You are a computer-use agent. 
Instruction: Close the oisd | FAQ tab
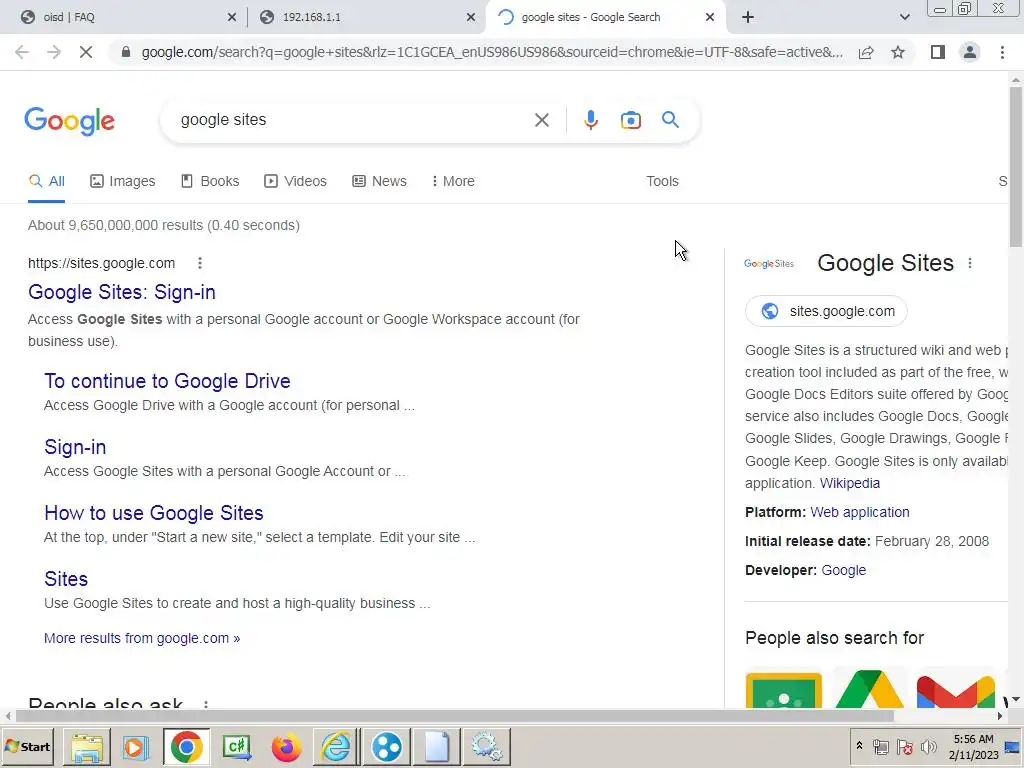point(232,18)
